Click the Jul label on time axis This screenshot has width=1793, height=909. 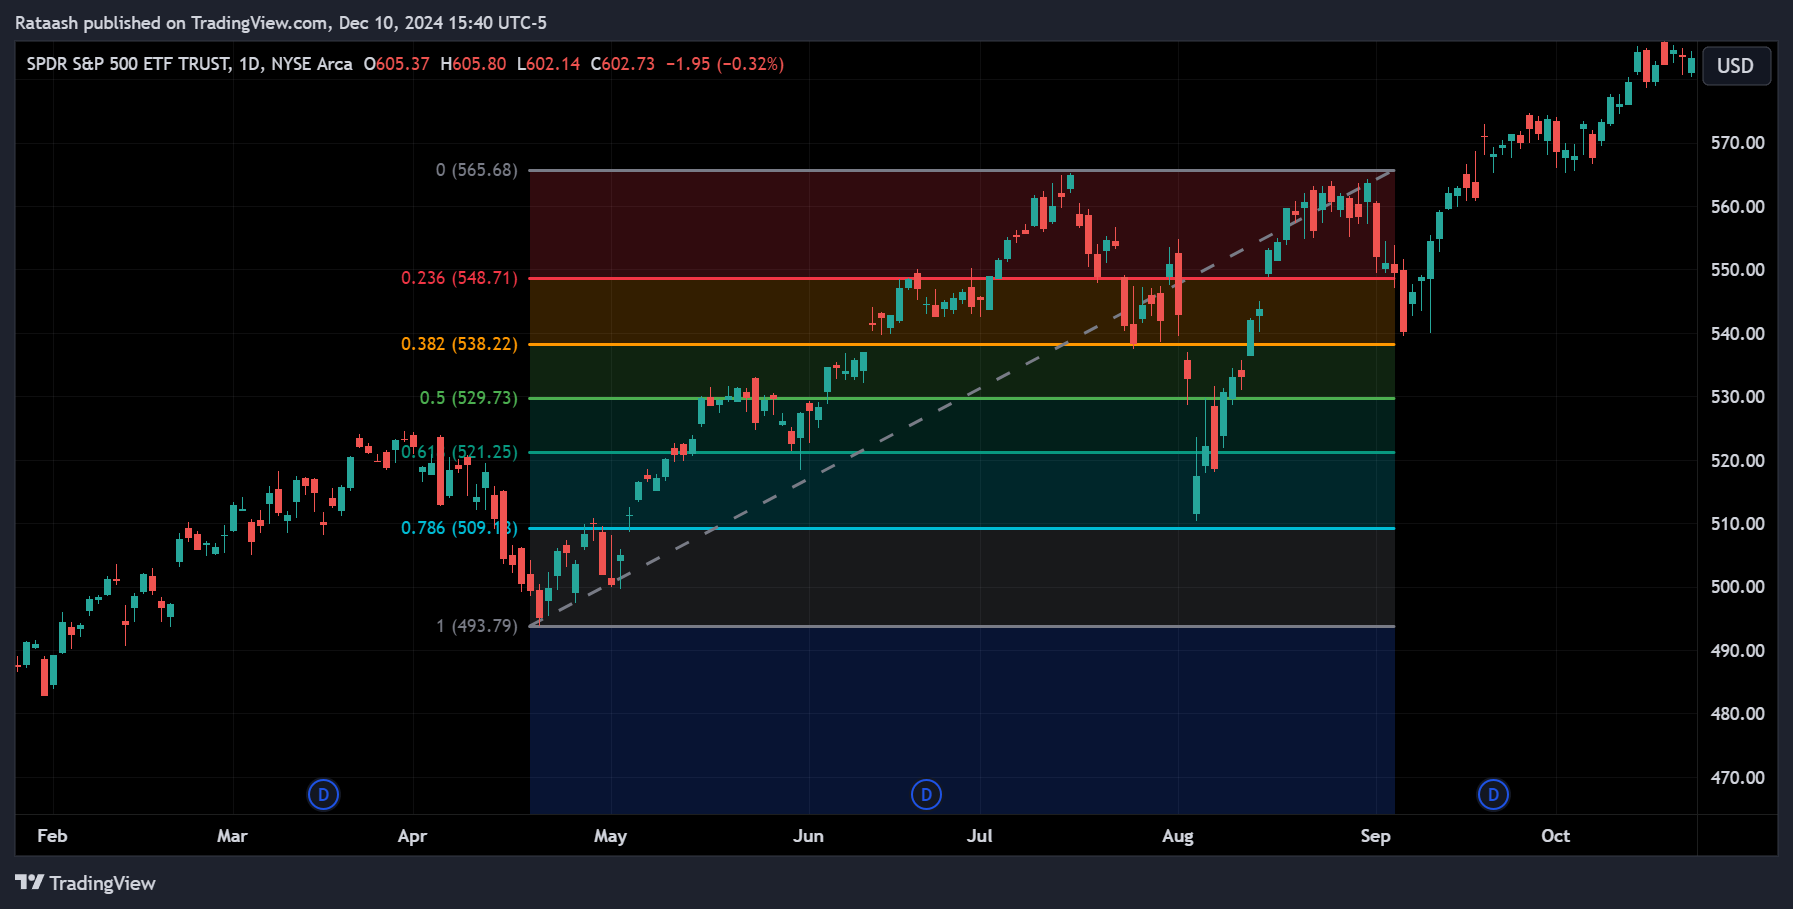pos(980,836)
